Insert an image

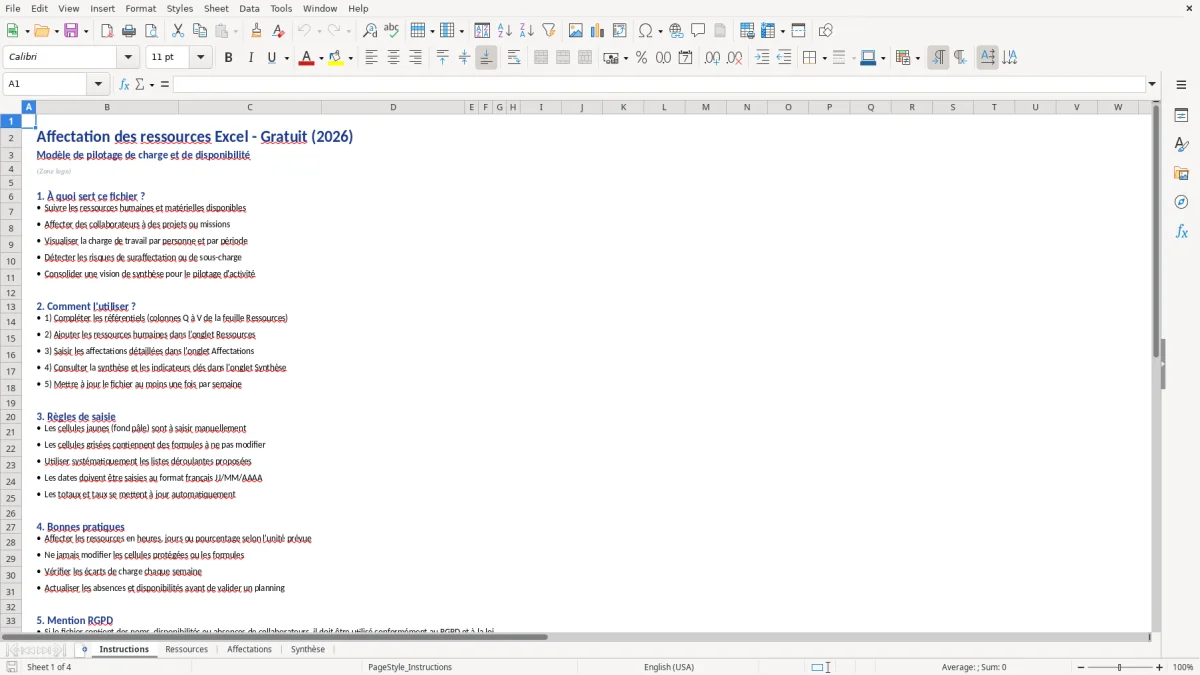(576, 31)
